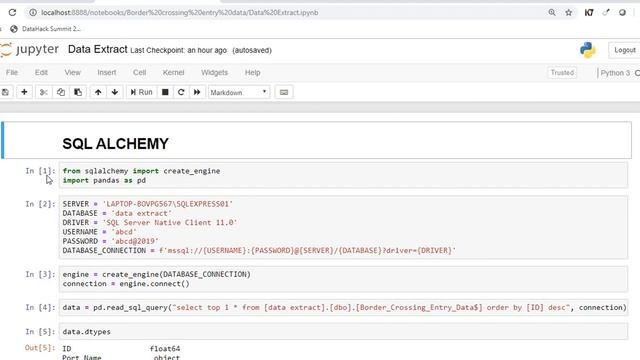Open the DataHack Summit bookmark

pos(45,29)
